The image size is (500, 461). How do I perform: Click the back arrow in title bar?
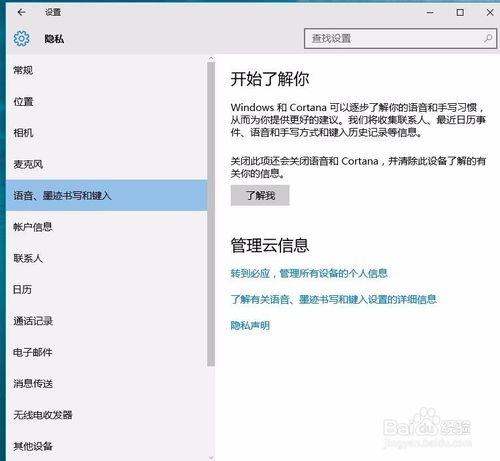click(21, 12)
